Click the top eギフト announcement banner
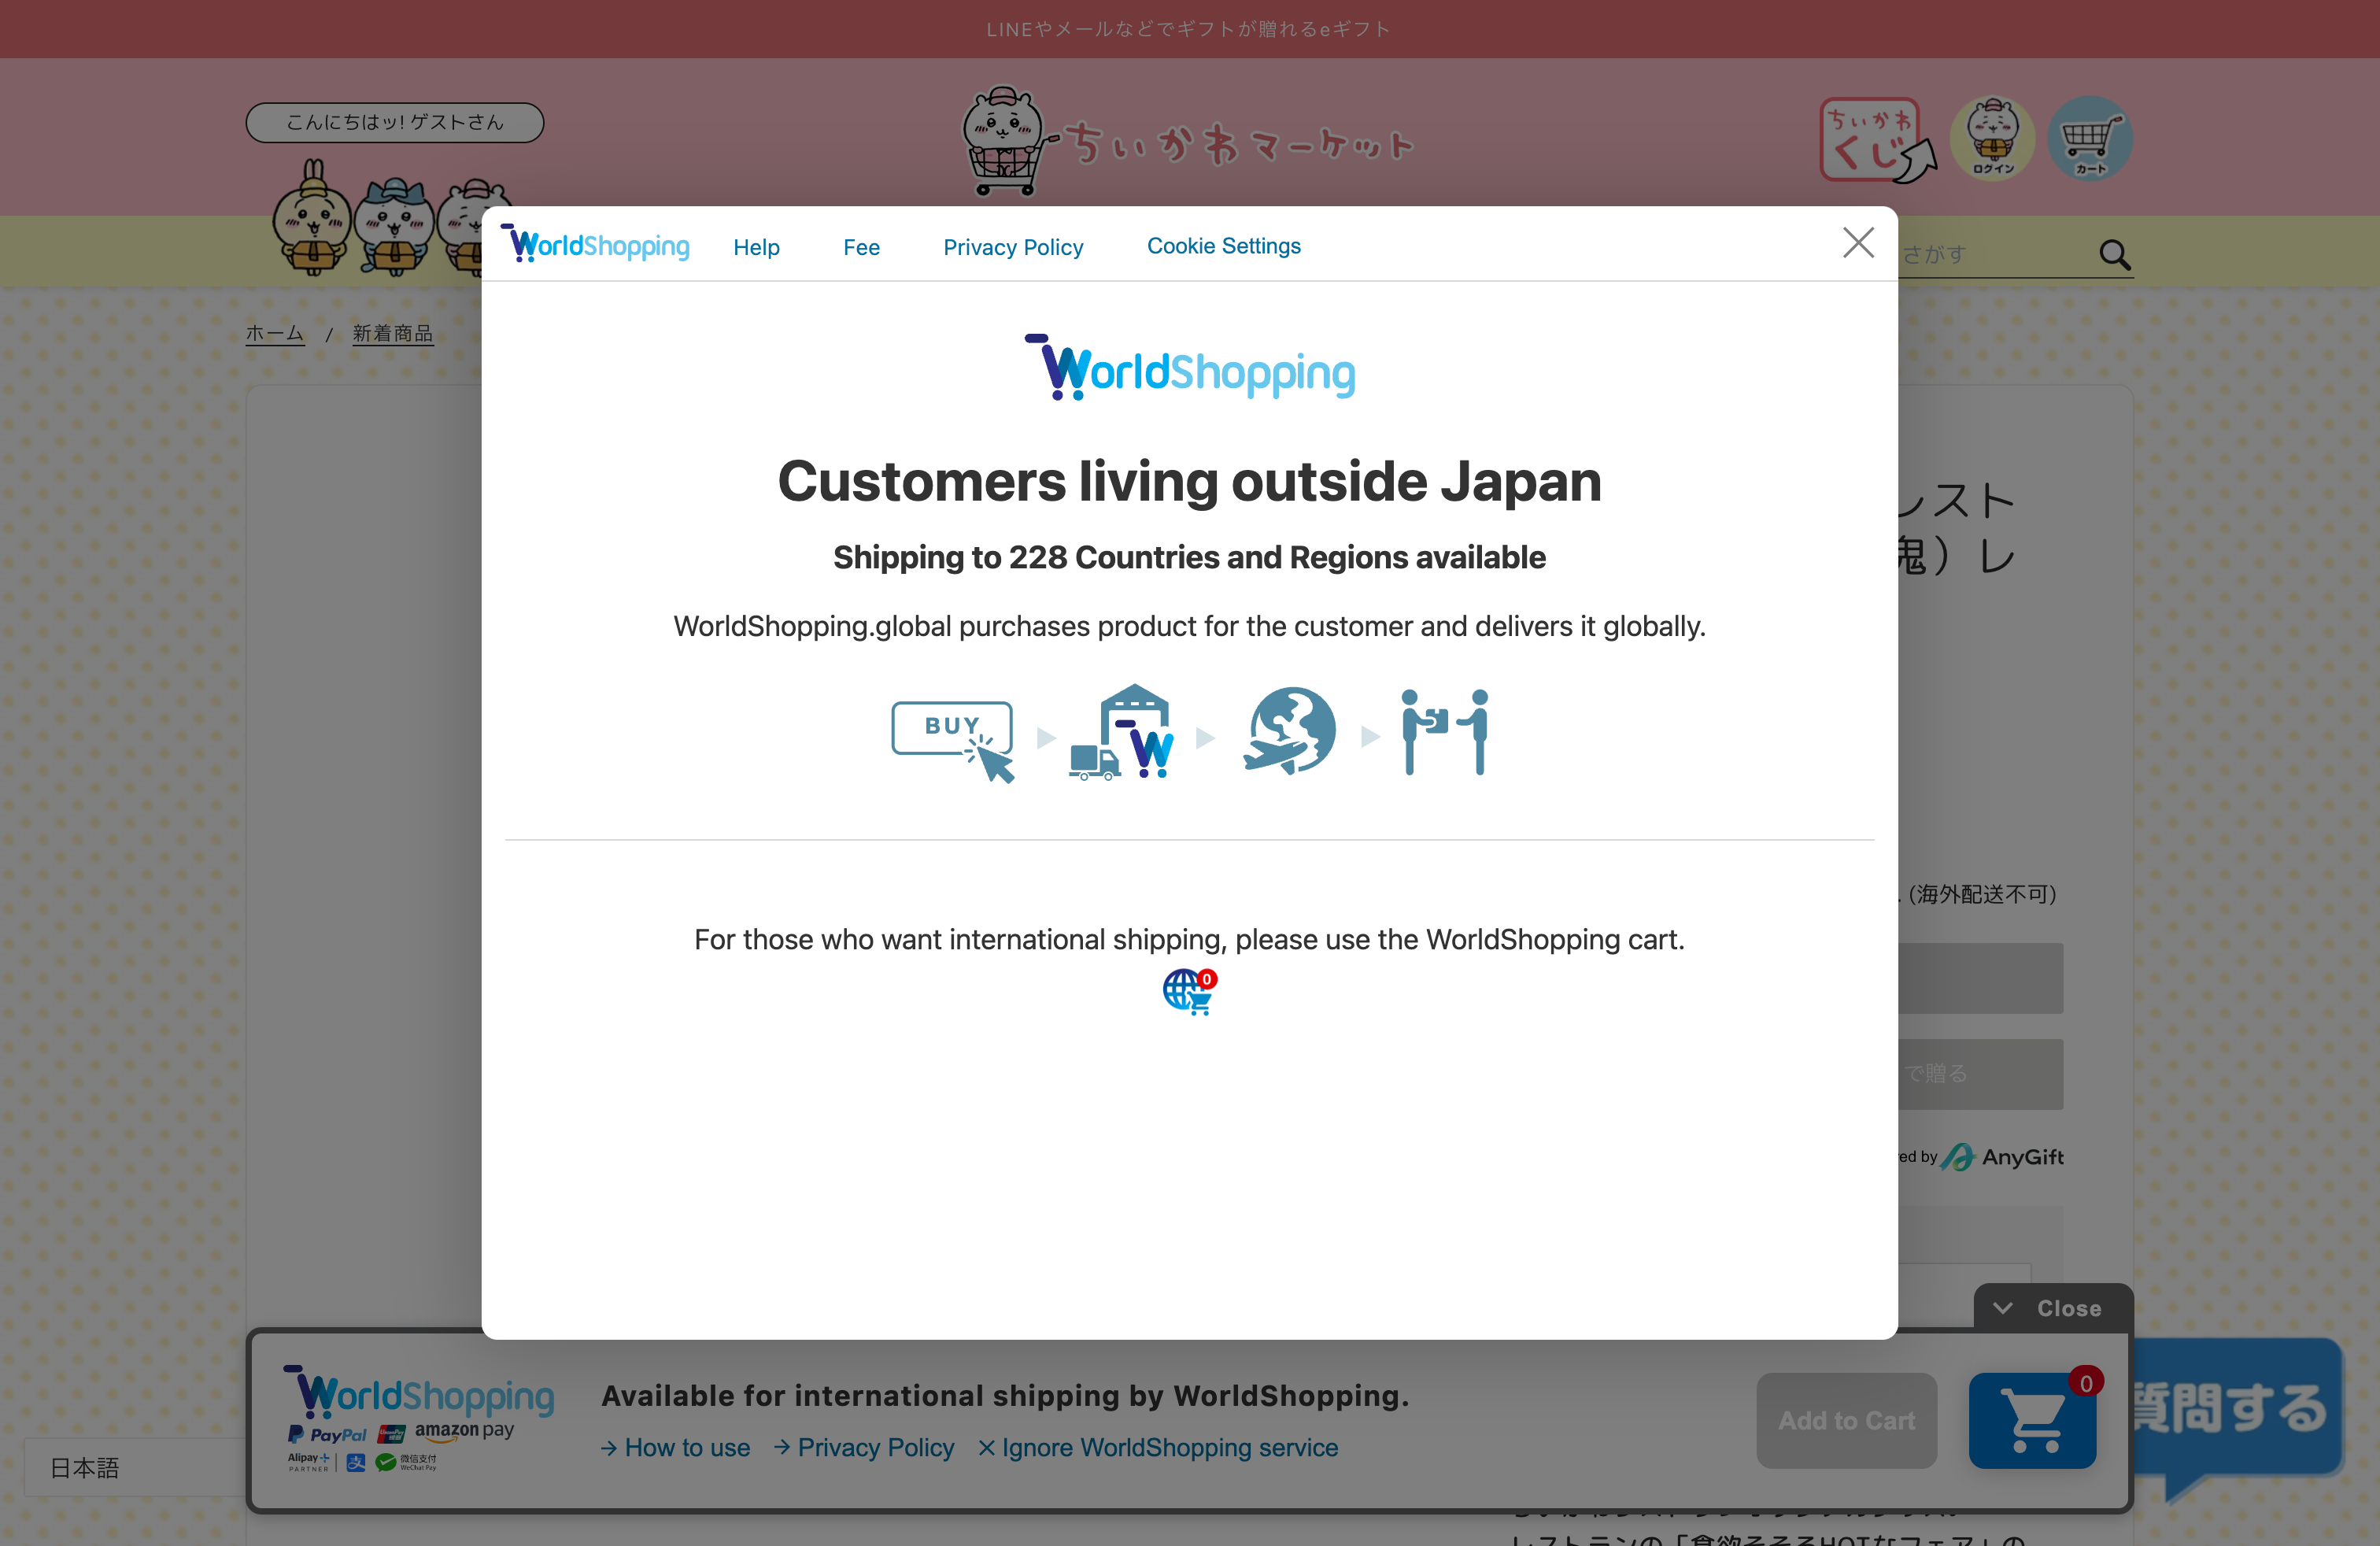This screenshot has width=2380, height=1546. click(1190, 29)
